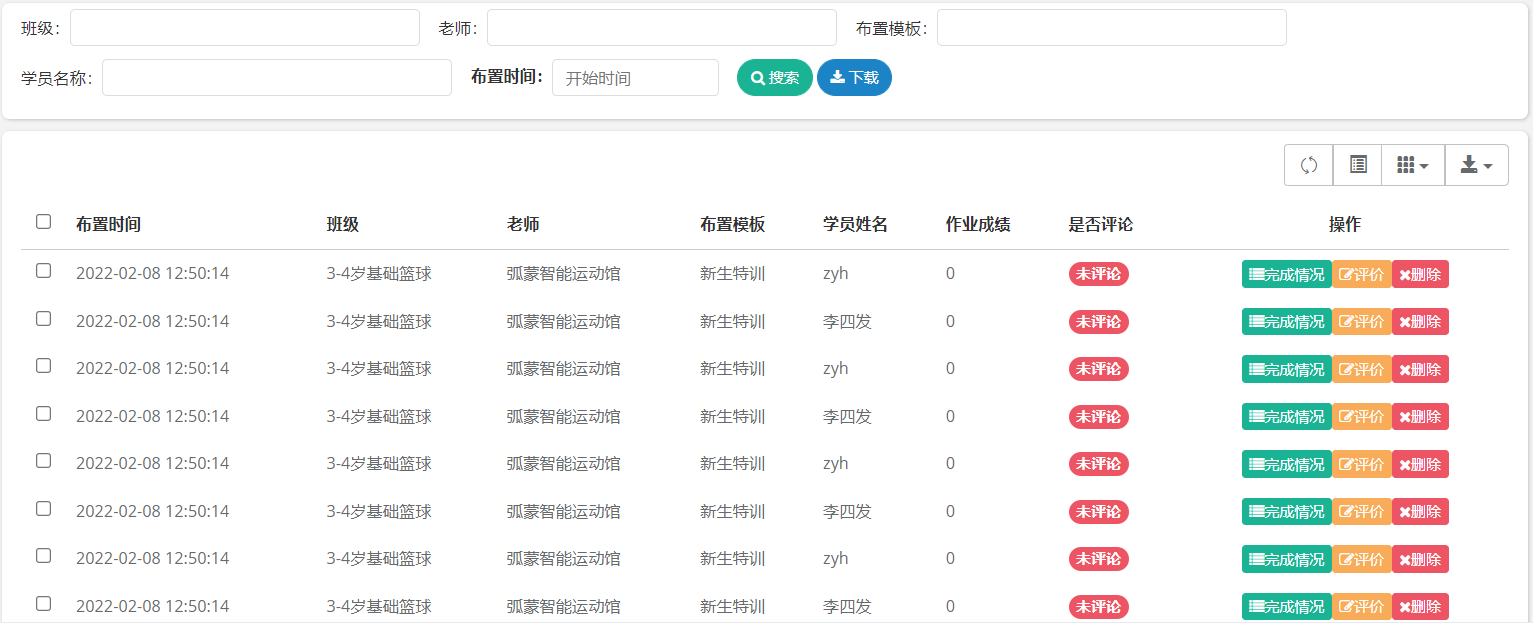Check the first row's checkbox
This screenshot has width=1533, height=623.
tap(44, 271)
